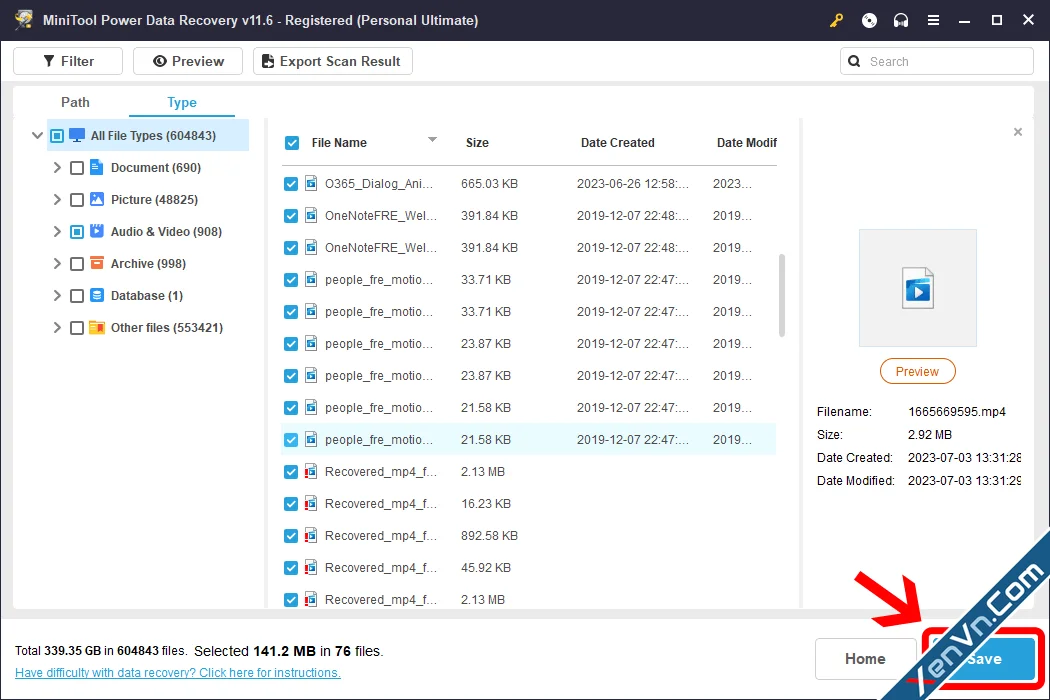Open the Filter button

[x=68, y=61]
